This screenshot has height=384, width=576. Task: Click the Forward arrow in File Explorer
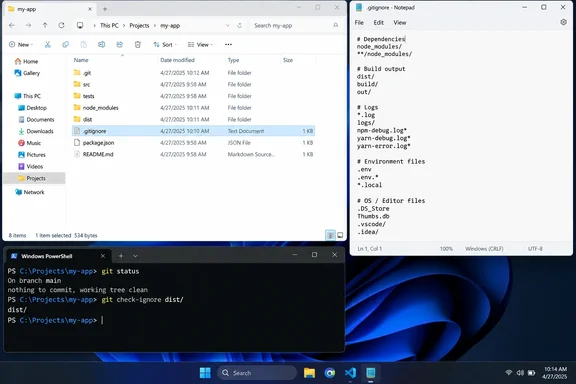(28, 25)
